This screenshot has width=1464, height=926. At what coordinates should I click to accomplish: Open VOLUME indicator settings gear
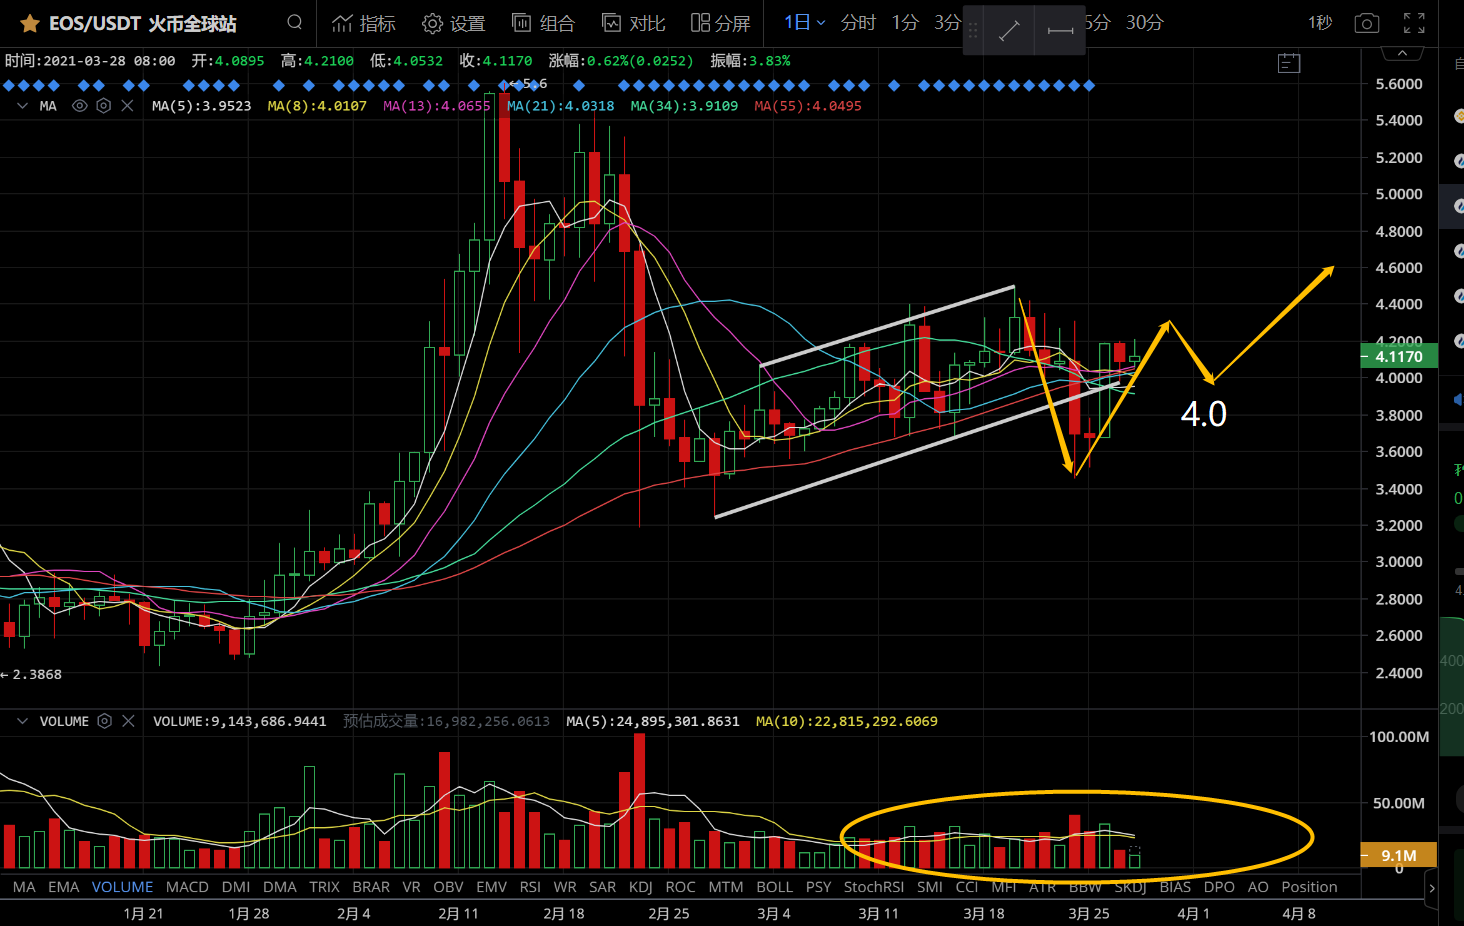[104, 721]
